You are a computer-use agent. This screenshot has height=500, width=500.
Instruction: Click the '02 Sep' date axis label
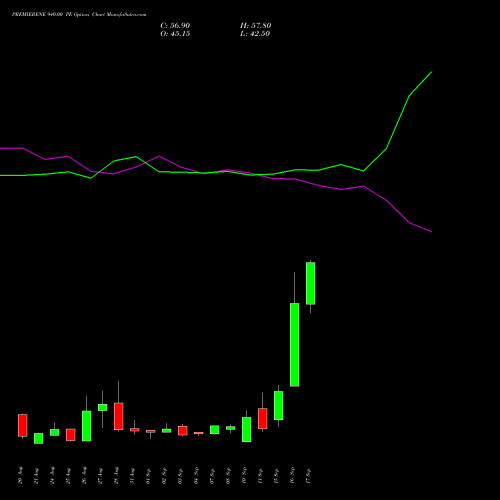pyautogui.click(x=164, y=476)
